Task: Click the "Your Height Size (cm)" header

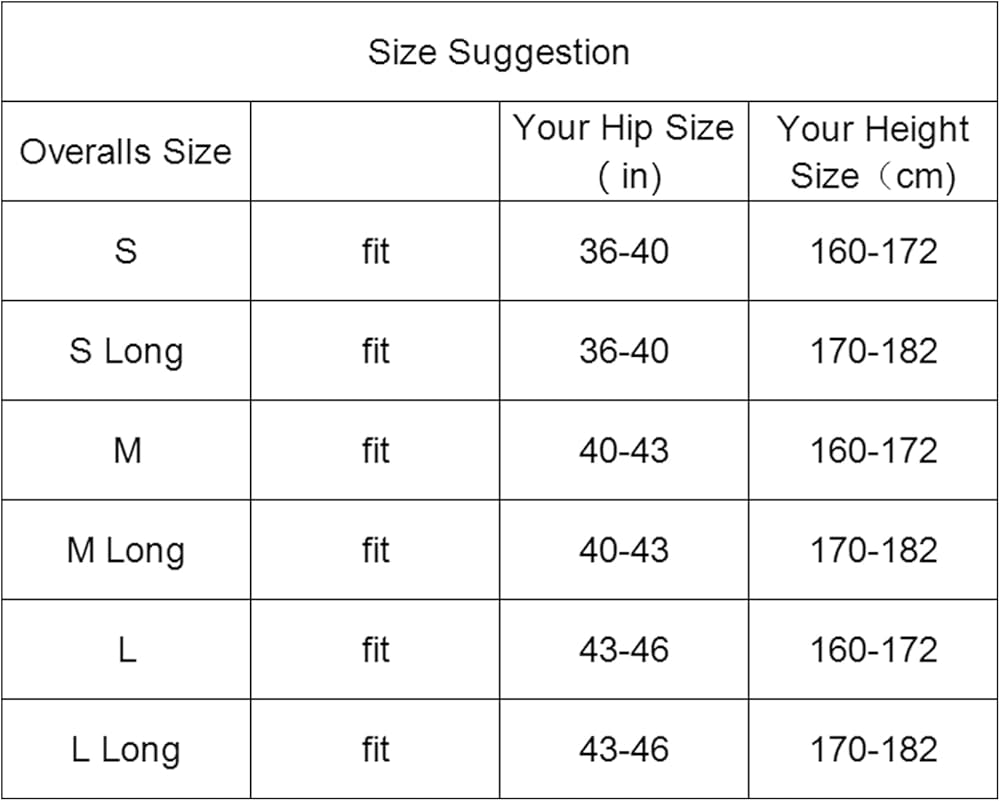Action: click(x=873, y=152)
